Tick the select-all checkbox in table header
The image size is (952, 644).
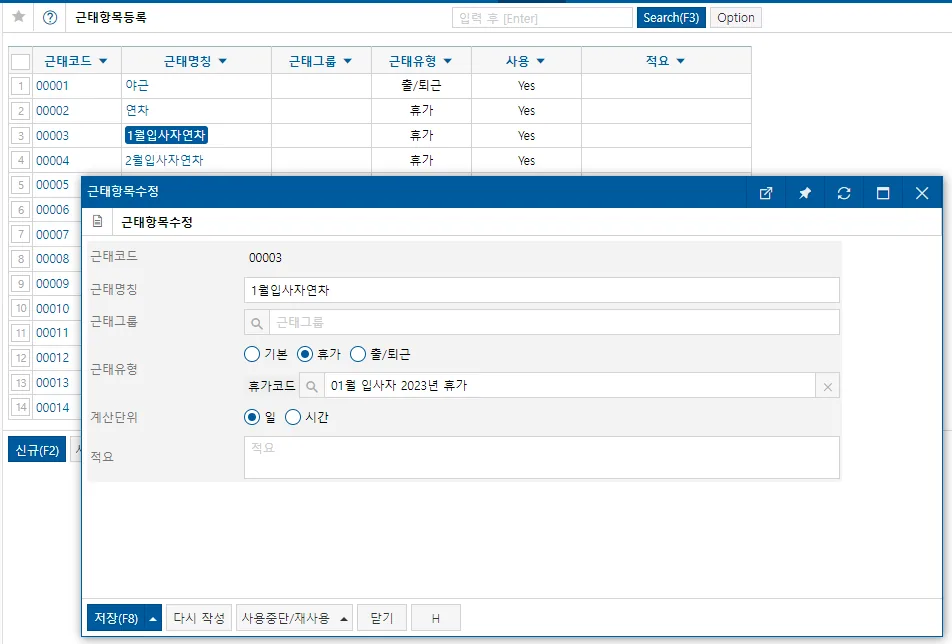(x=21, y=61)
